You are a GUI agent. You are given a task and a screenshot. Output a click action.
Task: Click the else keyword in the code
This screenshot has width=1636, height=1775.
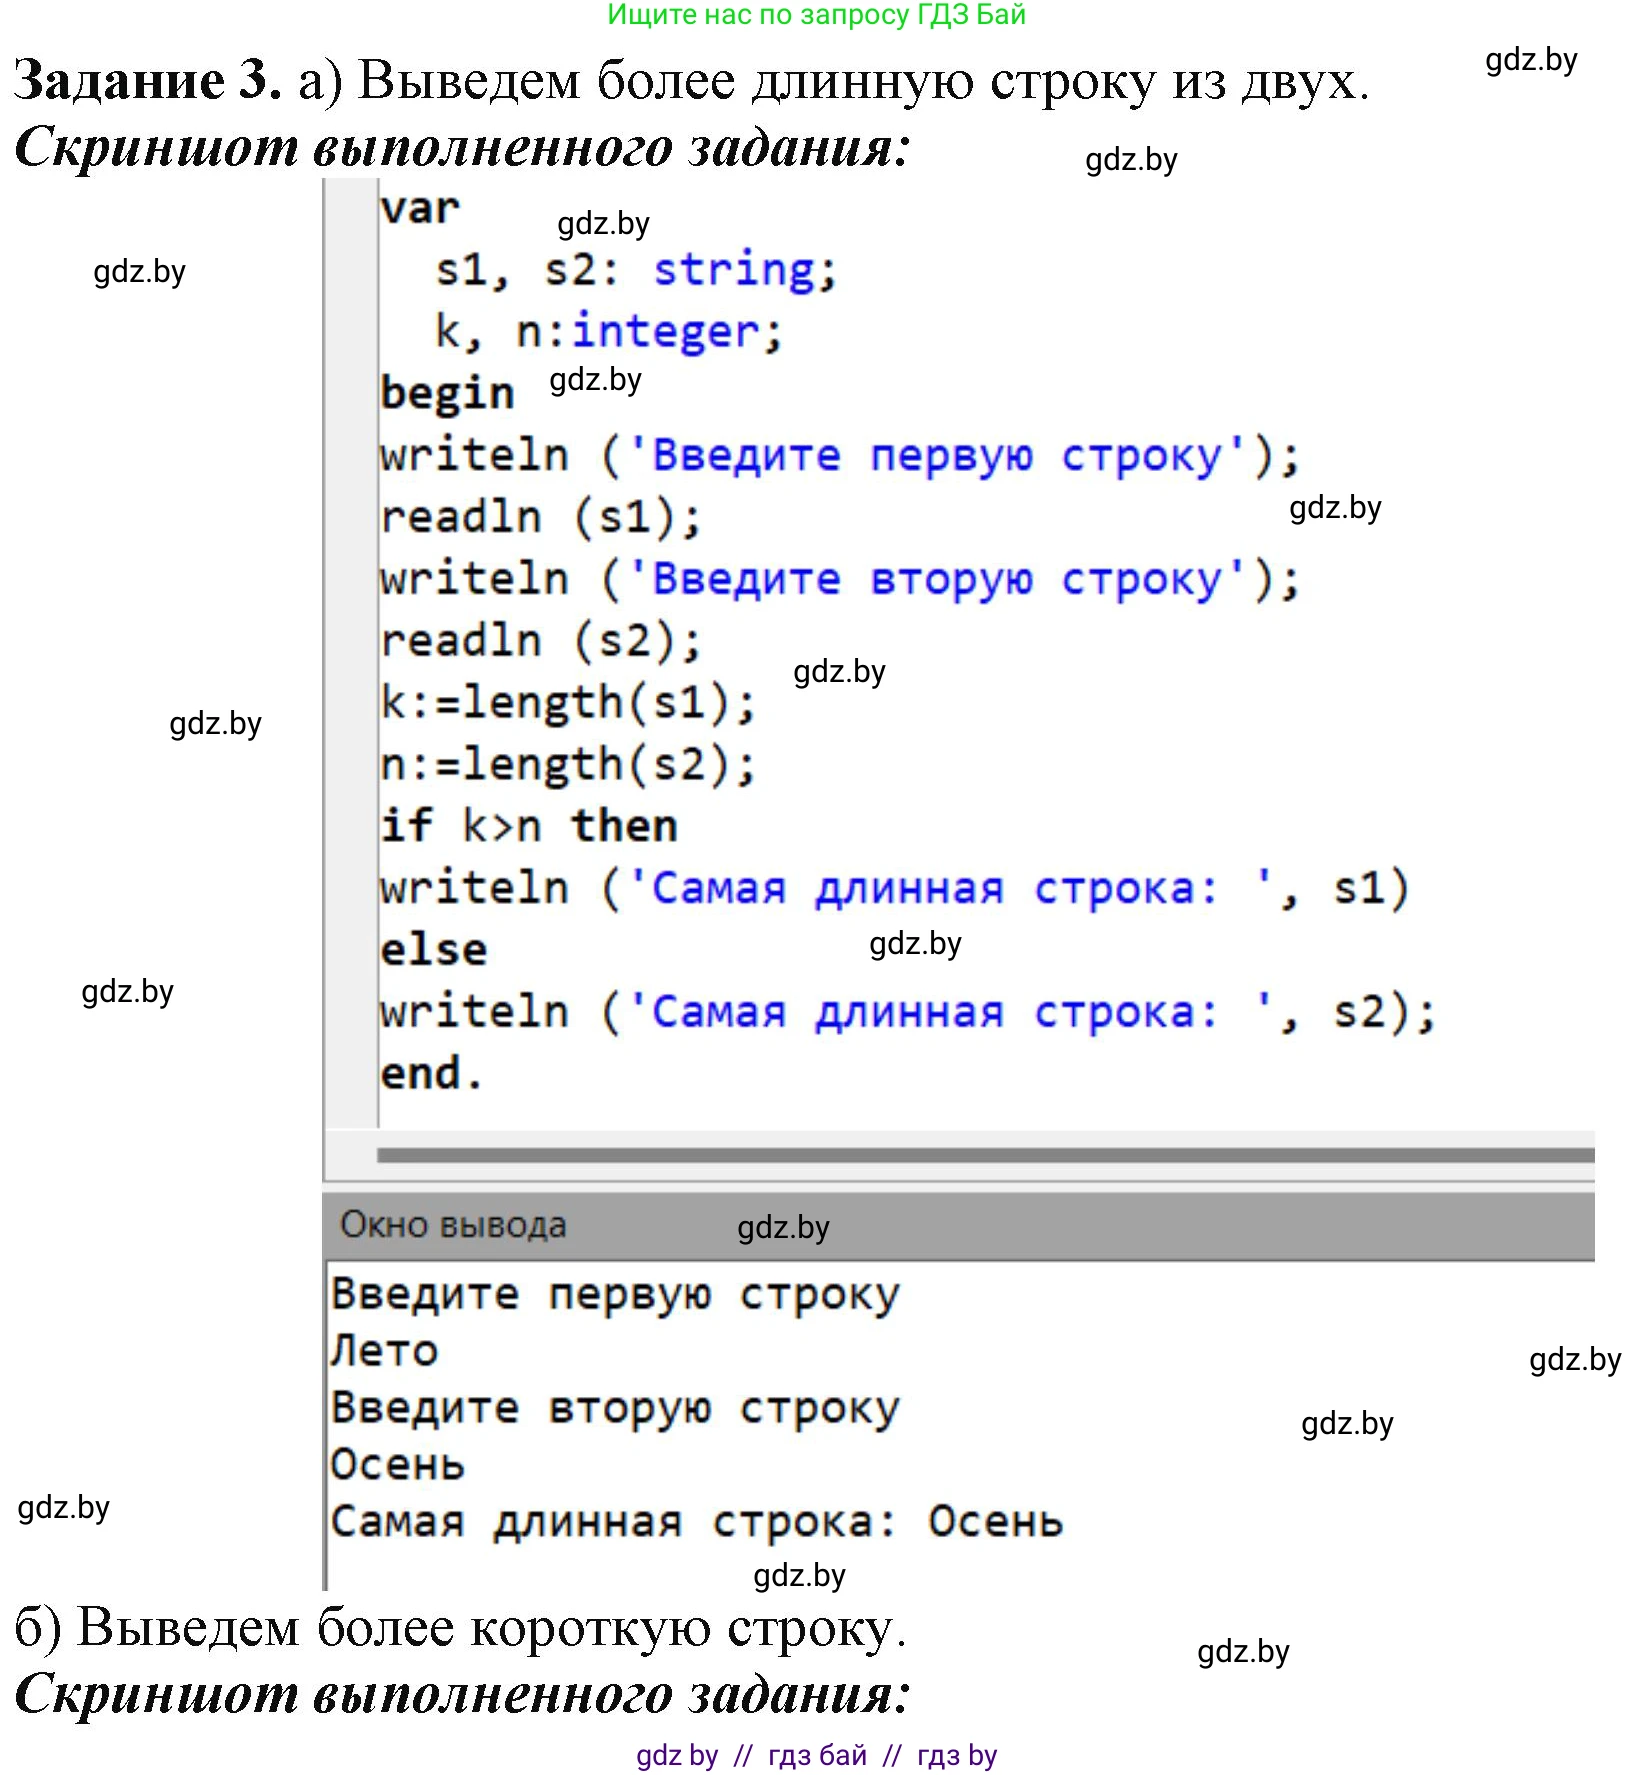pyautogui.click(x=432, y=948)
